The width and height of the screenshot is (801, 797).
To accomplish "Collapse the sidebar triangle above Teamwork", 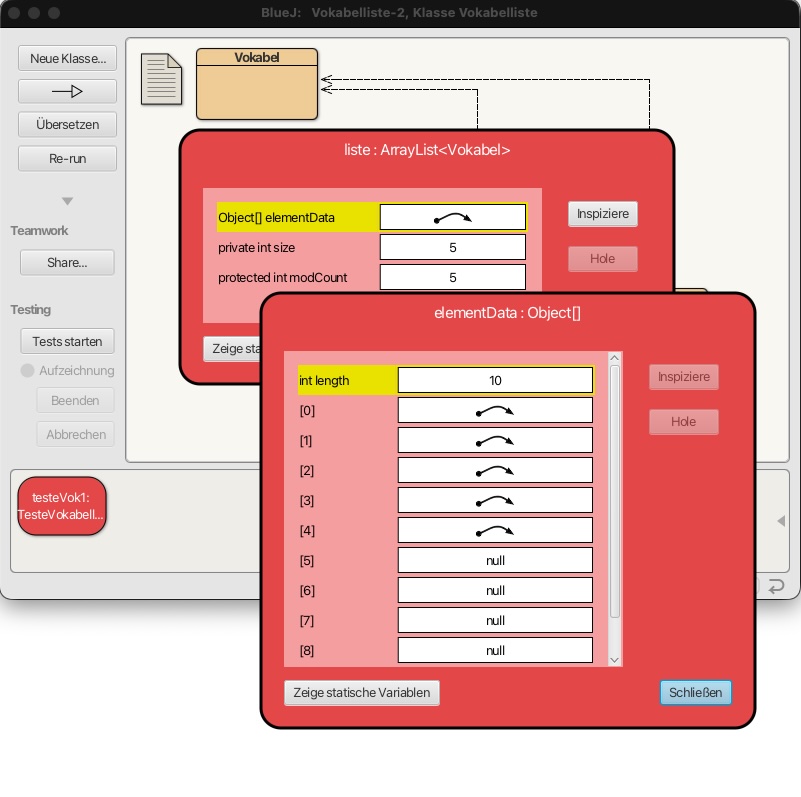I will (x=67, y=201).
